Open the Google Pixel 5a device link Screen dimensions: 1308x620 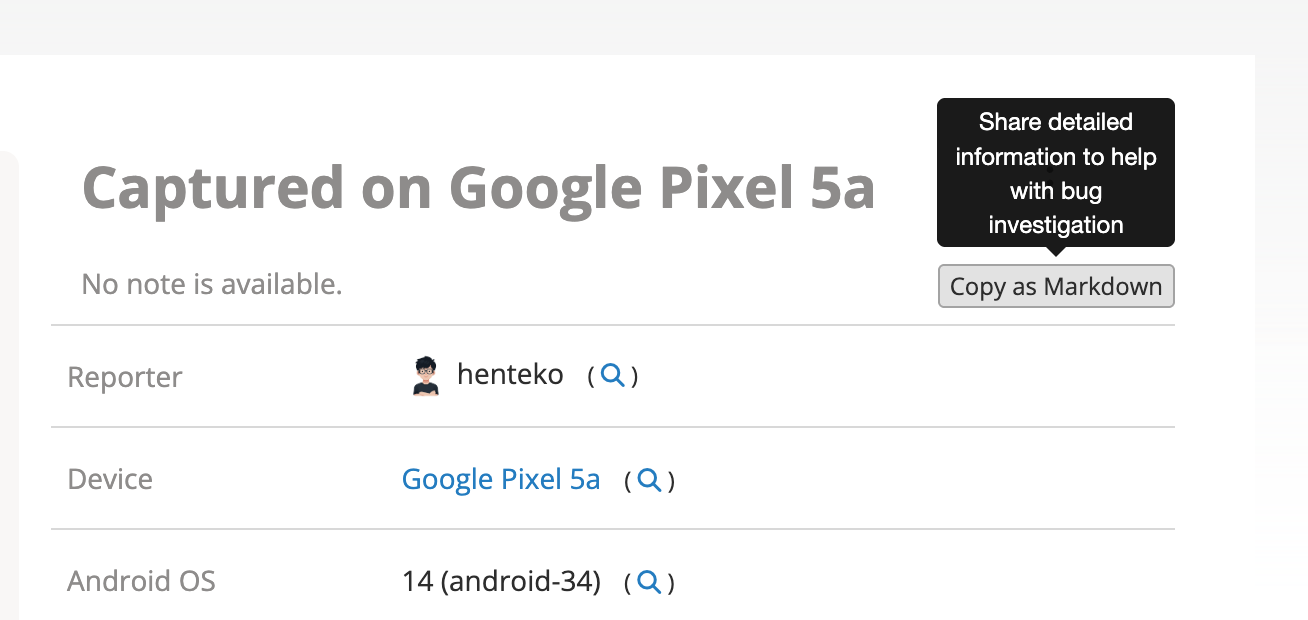[x=500, y=480]
